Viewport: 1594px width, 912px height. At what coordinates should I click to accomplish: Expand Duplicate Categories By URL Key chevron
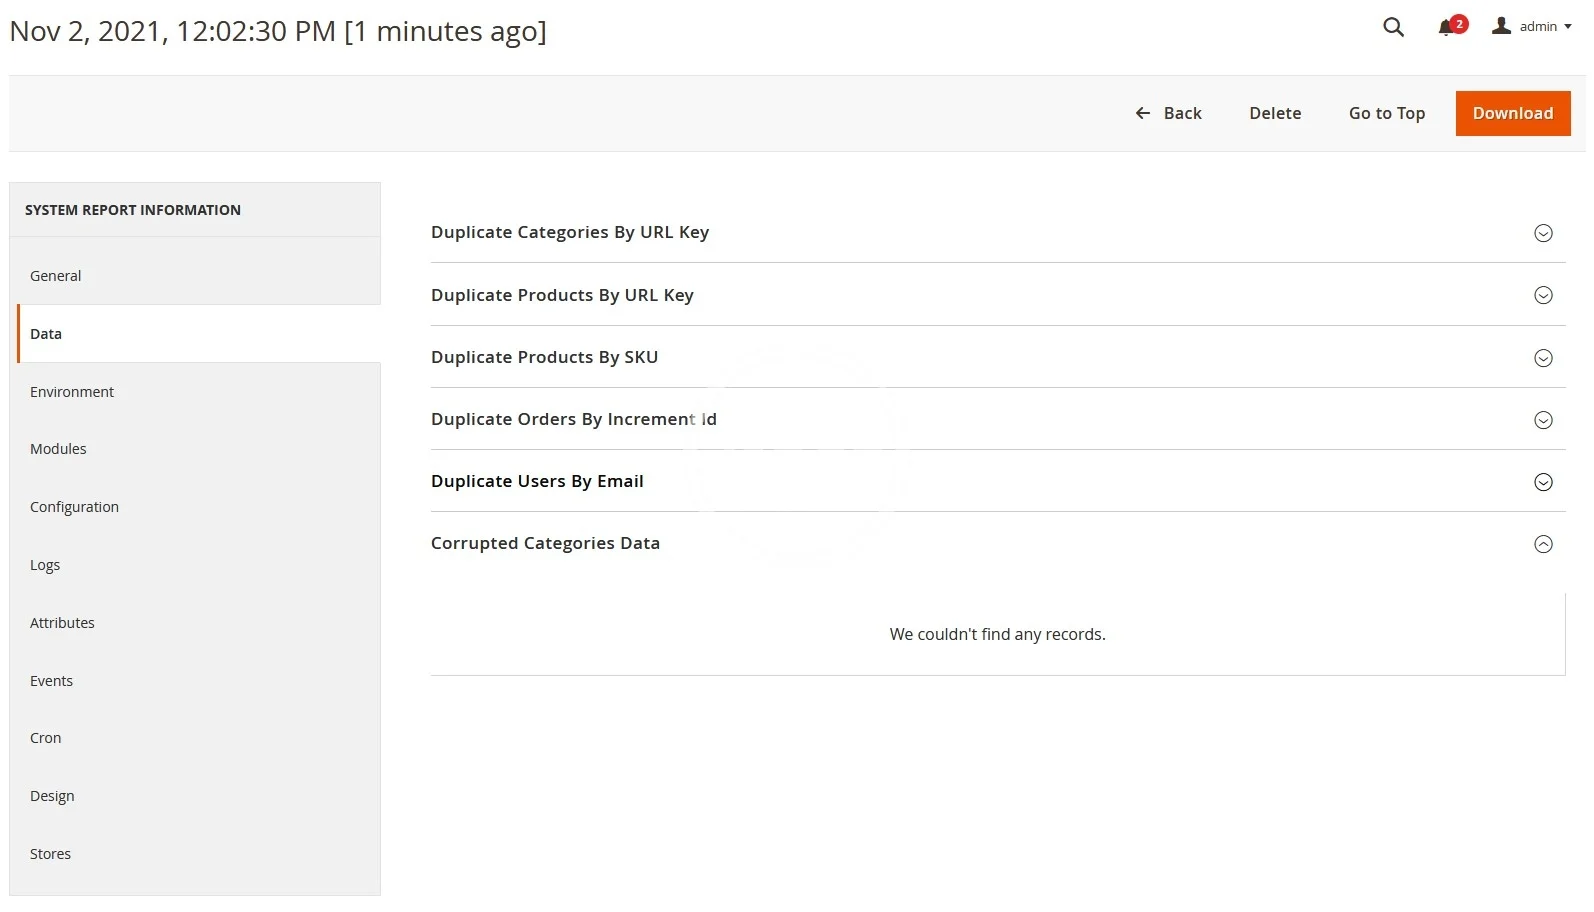pyautogui.click(x=1543, y=233)
